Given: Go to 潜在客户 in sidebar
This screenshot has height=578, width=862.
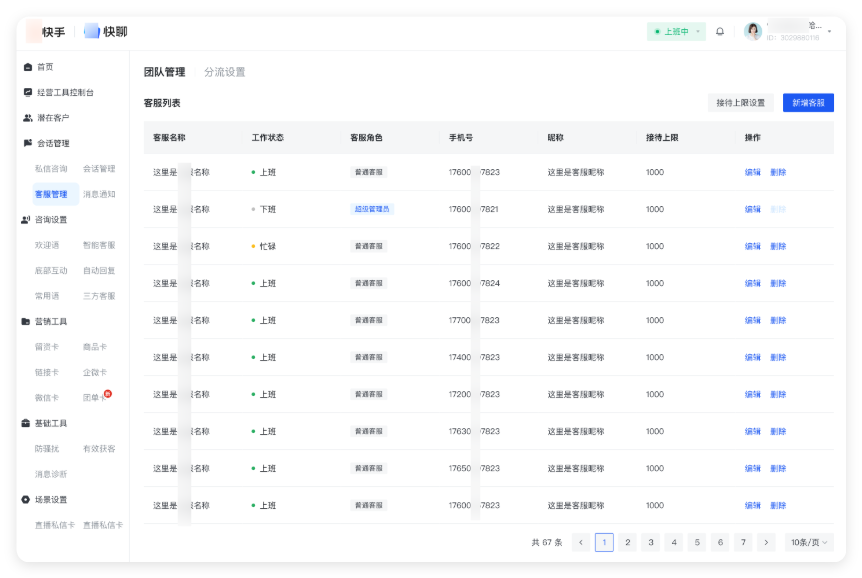Looking at the screenshot, I should click(52, 118).
